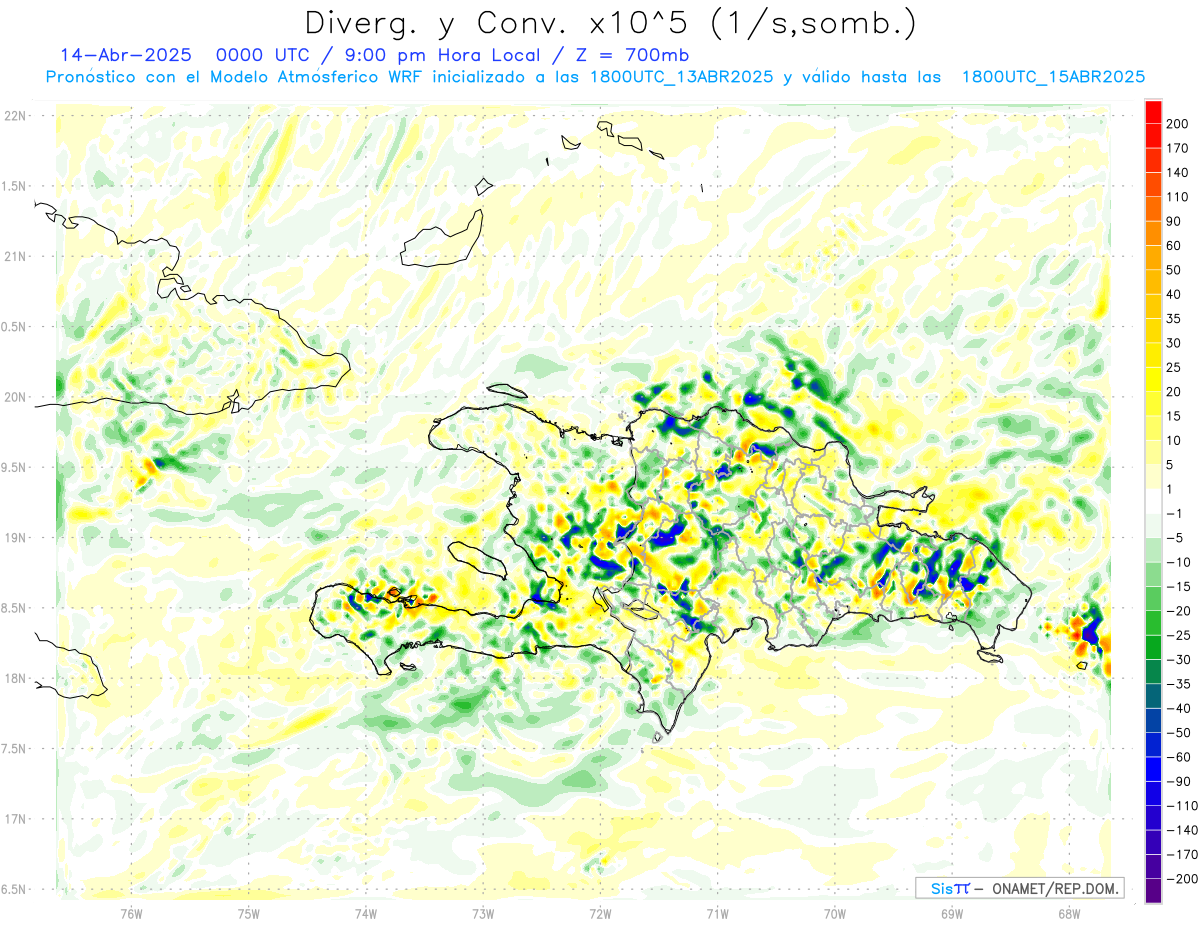Click the colorbar value "-15"

click(x=1178, y=587)
